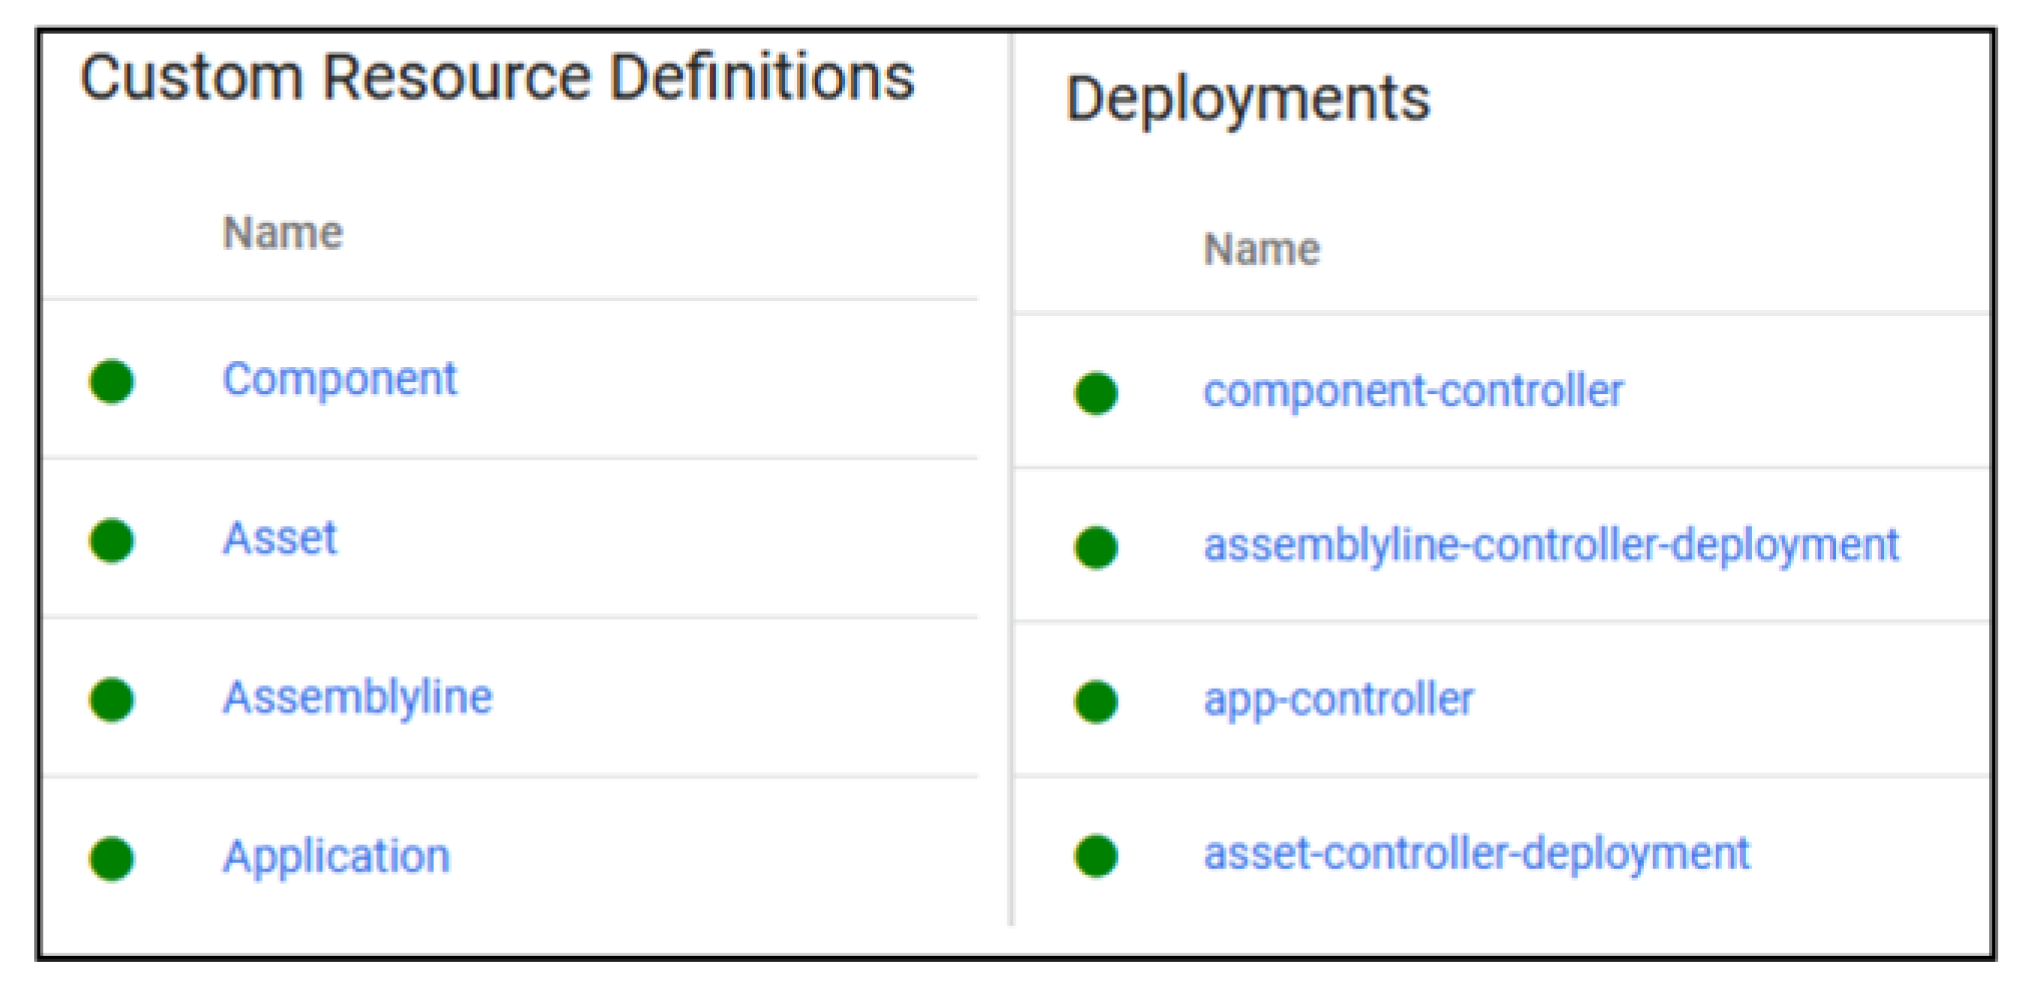Click status dot beside asset-controller-deployment
This screenshot has height=1000, width=2034.
tap(1096, 855)
